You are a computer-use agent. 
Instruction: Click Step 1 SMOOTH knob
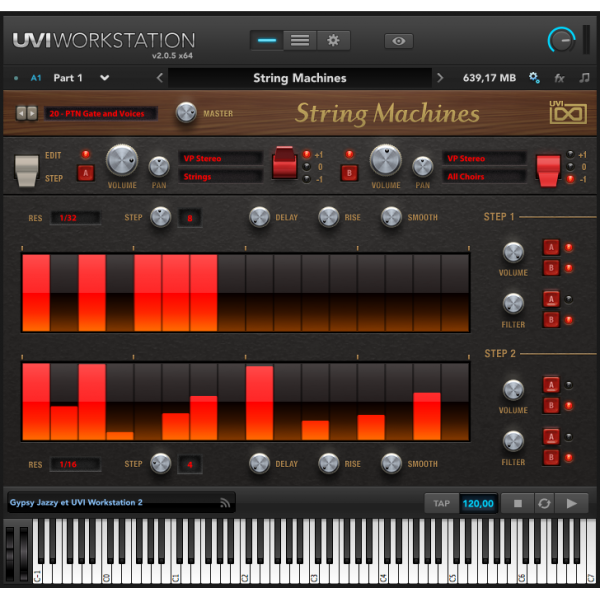coord(391,217)
